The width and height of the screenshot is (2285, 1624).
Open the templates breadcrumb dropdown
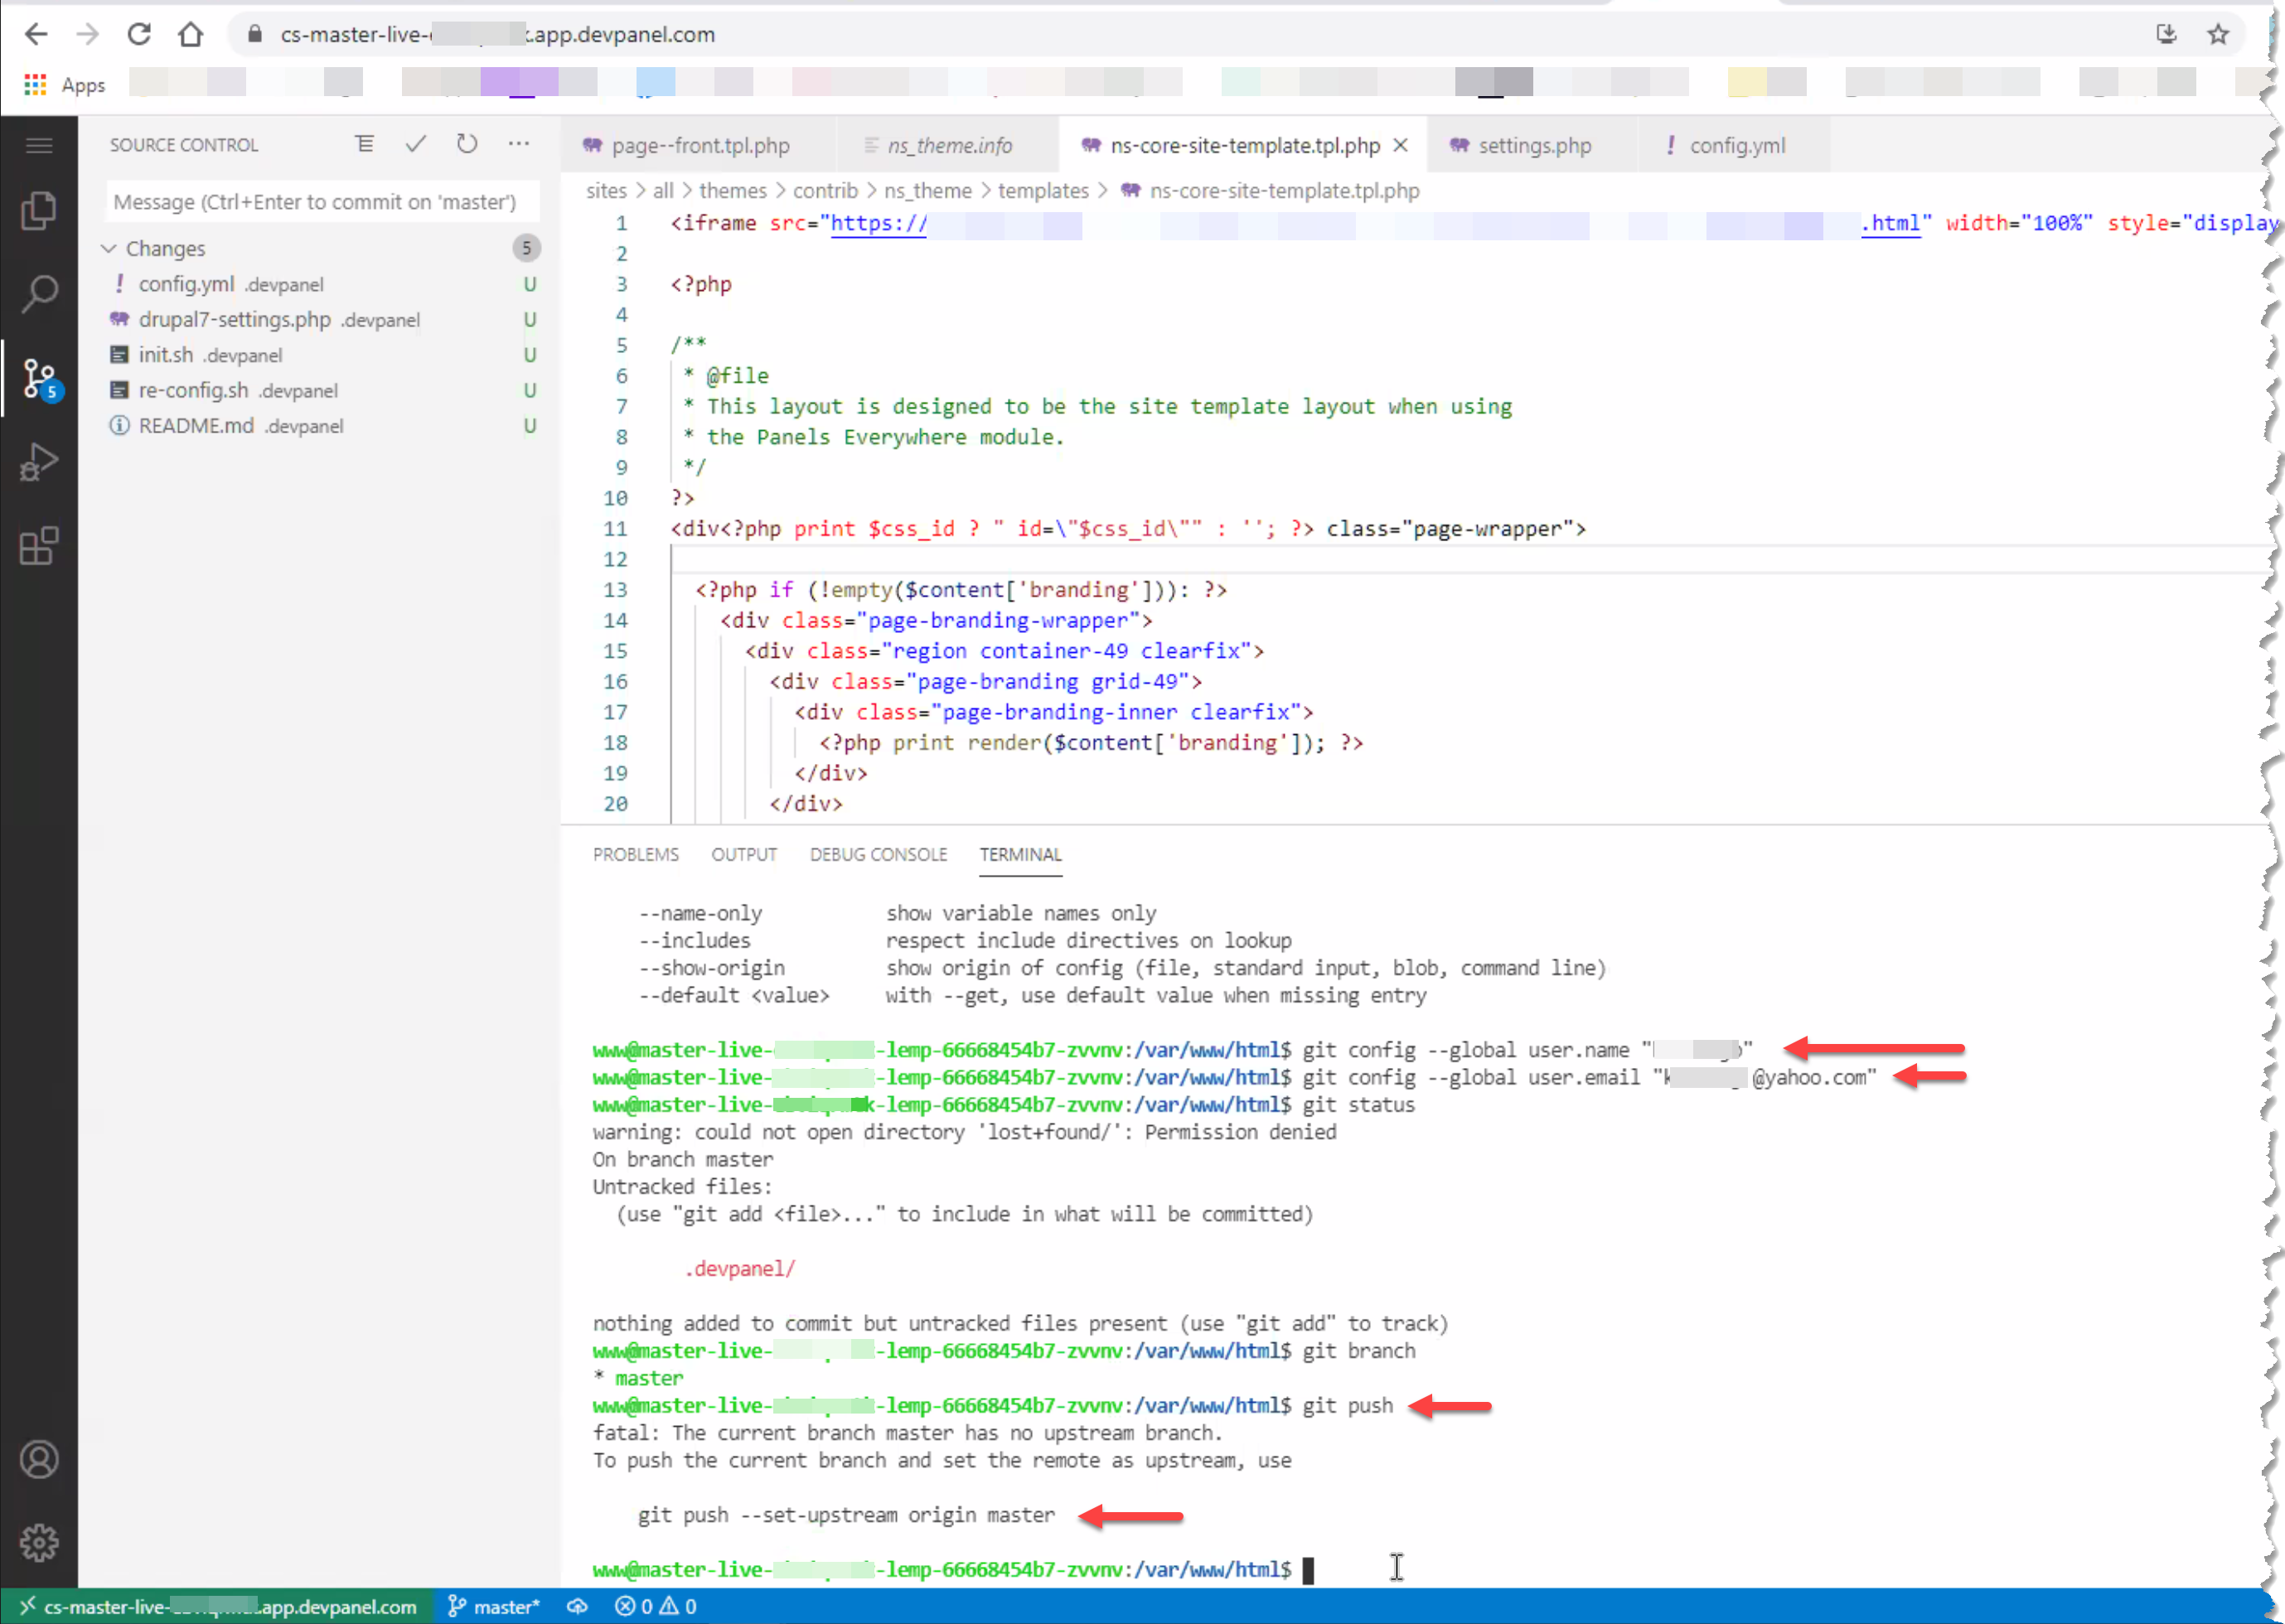pyautogui.click(x=1043, y=190)
